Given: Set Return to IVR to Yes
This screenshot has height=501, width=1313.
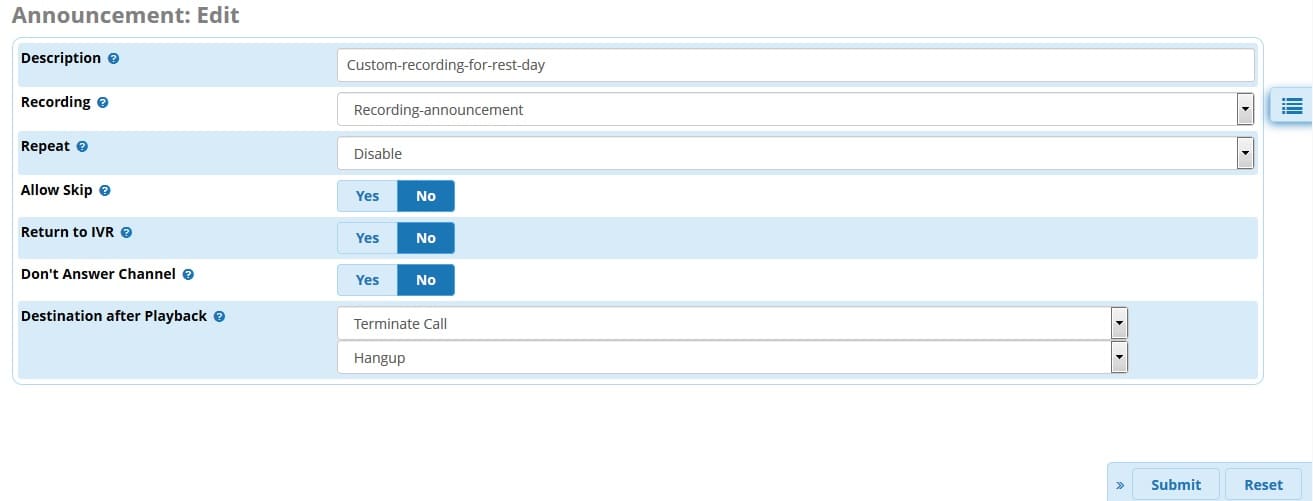Looking at the screenshot, I should coord(367,238).
